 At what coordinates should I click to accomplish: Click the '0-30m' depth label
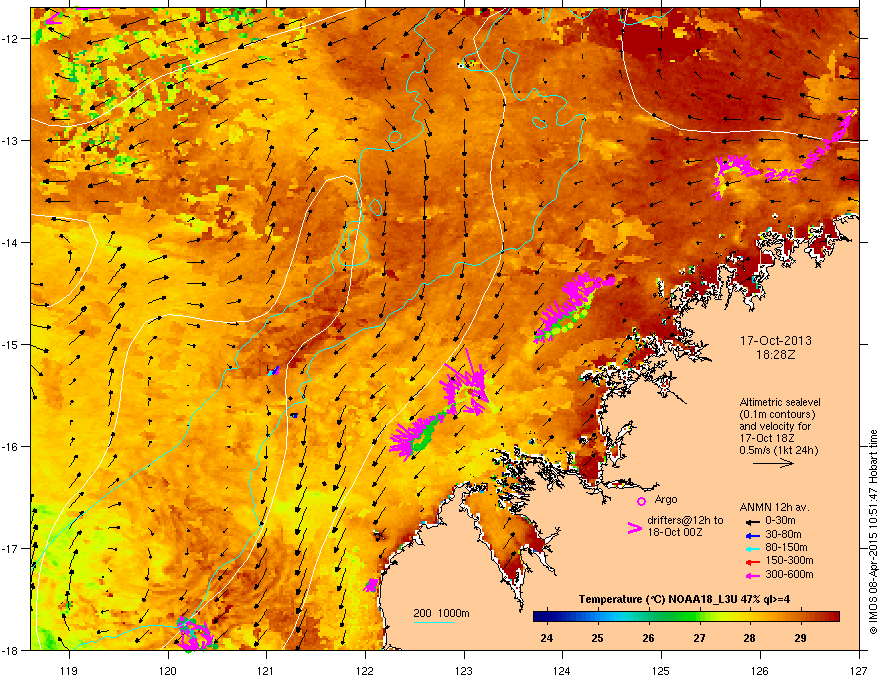coord(780,521)
